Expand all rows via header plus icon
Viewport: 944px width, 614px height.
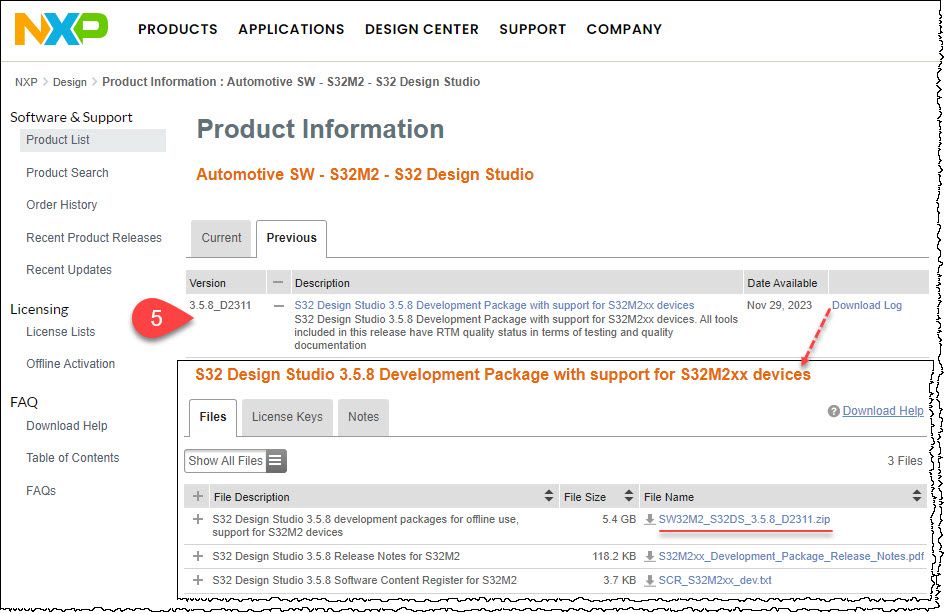point(198,496)
